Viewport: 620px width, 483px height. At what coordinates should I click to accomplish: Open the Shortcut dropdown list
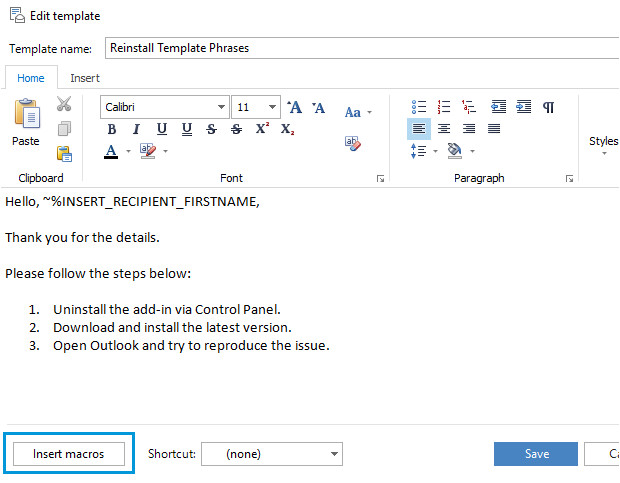point(335,454)
